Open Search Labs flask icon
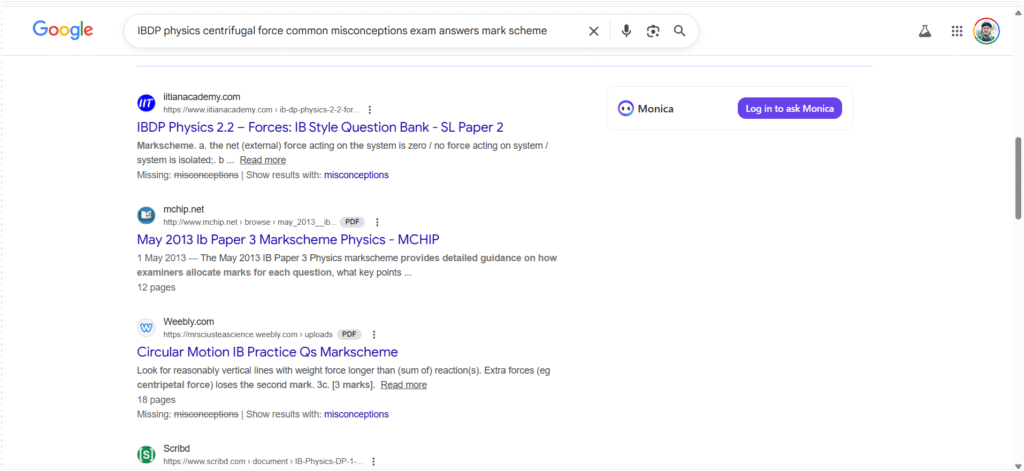The width and height of the screenshot is (1024, 471). point(925,31)
